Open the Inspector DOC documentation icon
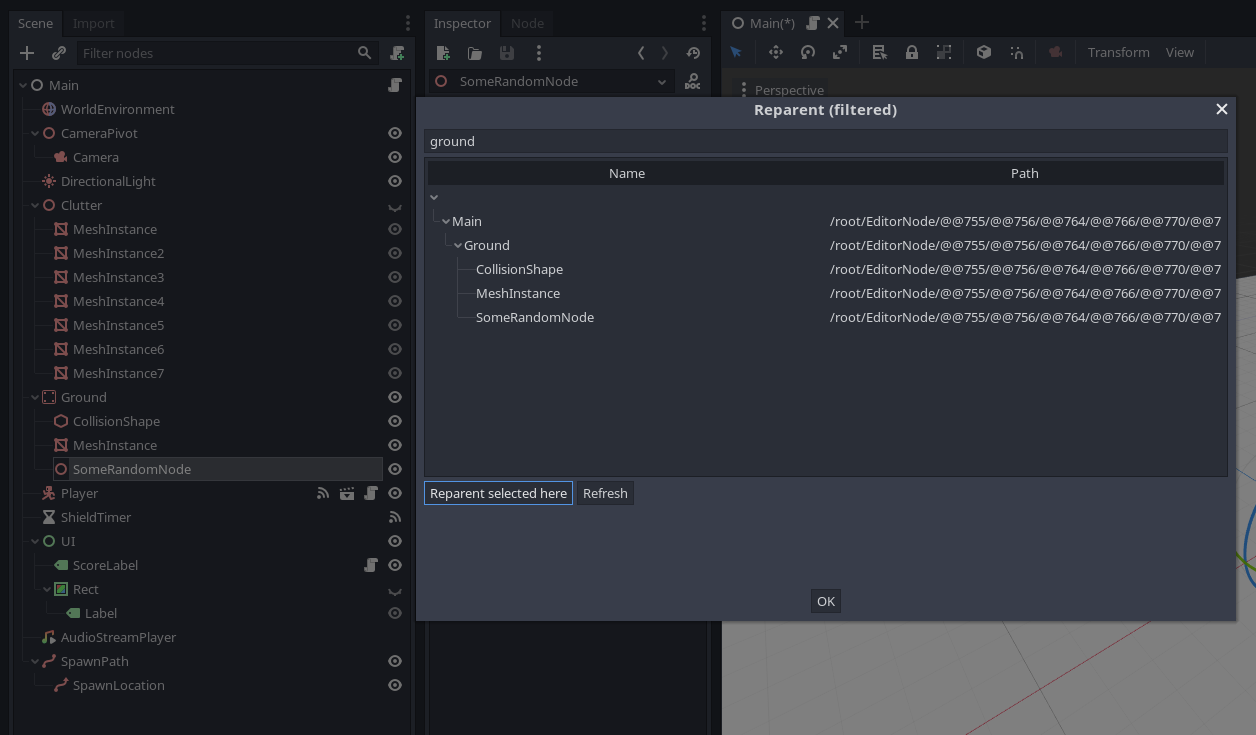1256x735 pixels. [692, 82]
